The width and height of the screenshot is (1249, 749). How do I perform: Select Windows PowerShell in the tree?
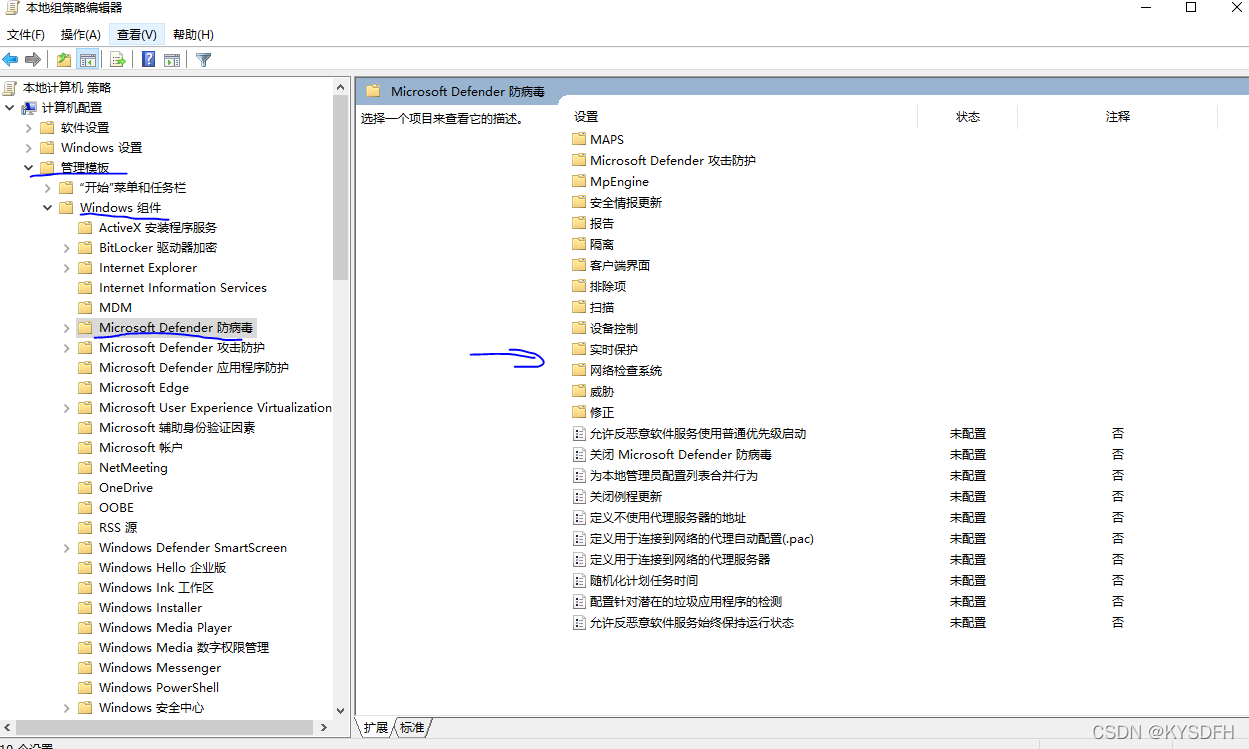[x=159, y=687]
